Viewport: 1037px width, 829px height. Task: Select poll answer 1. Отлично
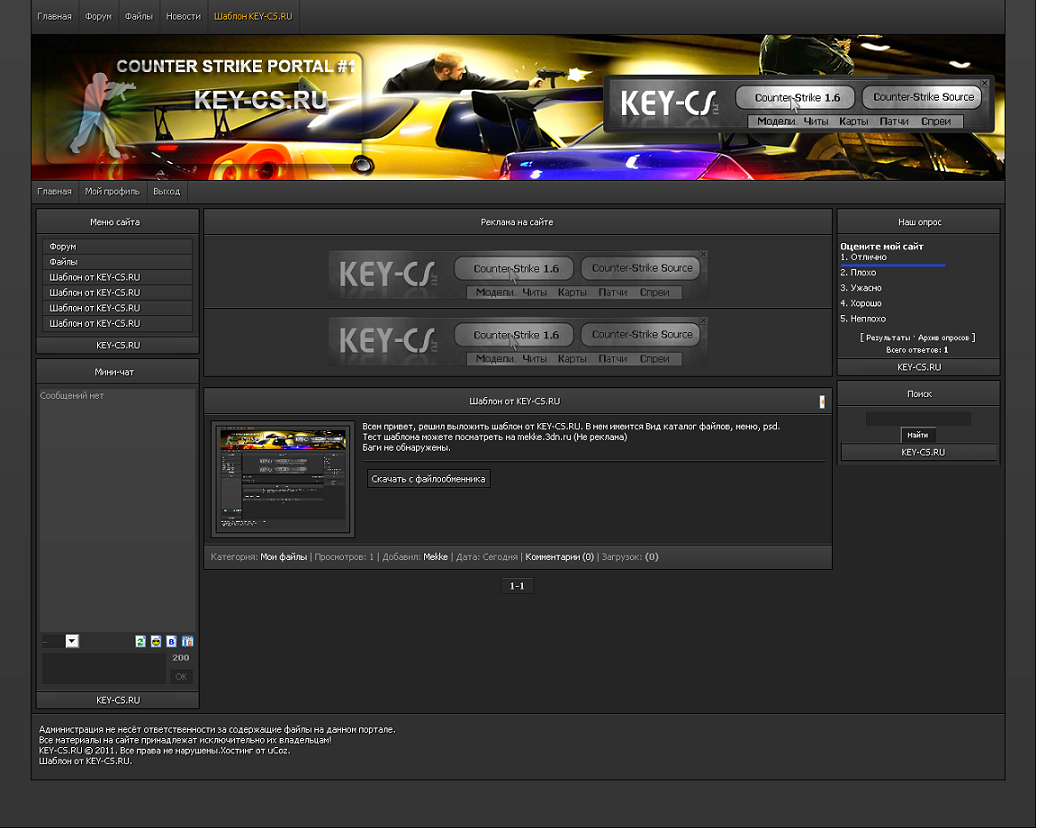[x=863, y=257]
